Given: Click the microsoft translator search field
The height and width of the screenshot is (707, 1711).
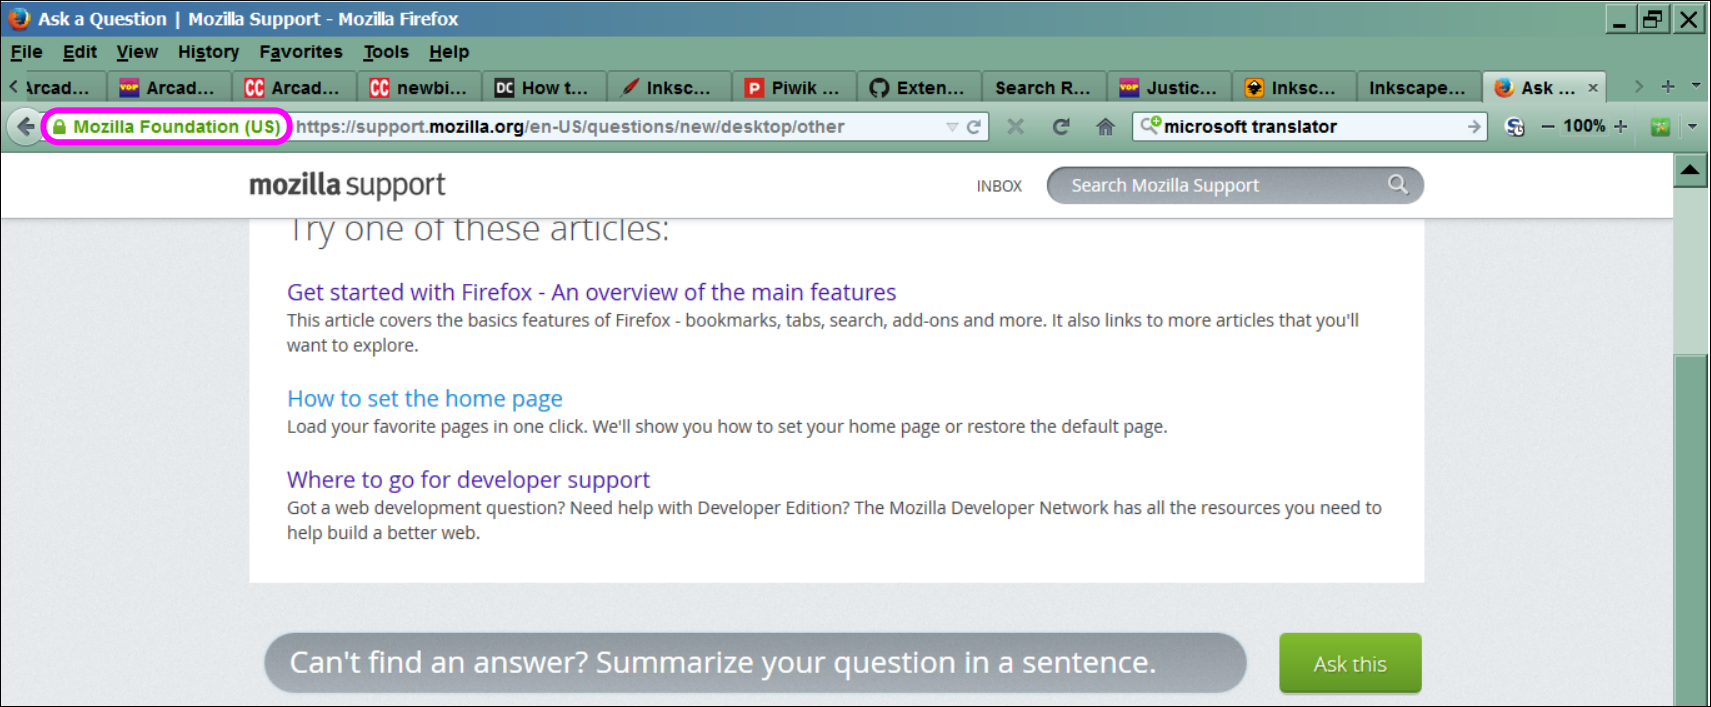Looking at the screenshot, I should 1312,127.
